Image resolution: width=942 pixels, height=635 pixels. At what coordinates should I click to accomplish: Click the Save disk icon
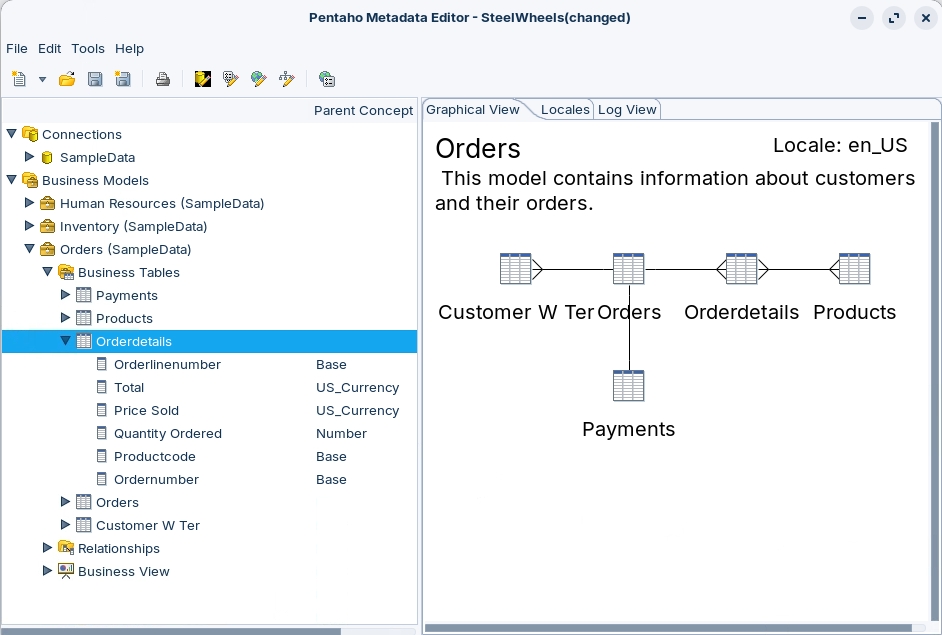(x=95, y=79)
